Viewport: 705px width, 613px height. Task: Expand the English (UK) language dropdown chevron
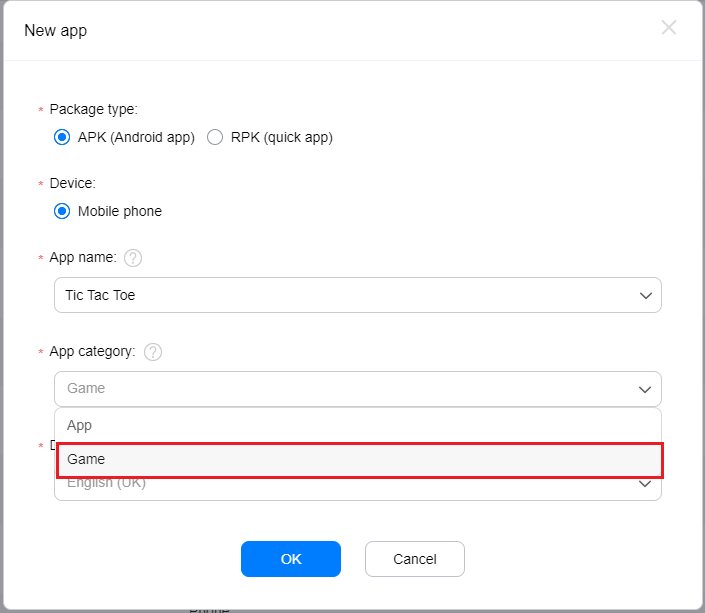645,484
